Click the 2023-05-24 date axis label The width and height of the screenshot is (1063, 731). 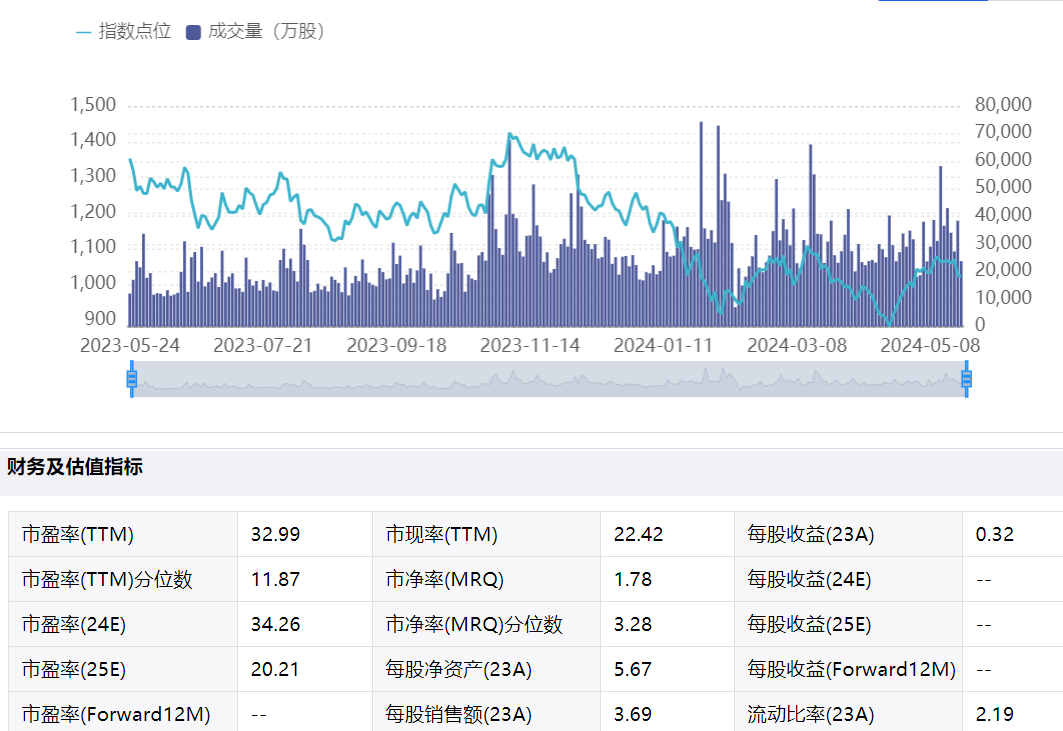point(130,345)
